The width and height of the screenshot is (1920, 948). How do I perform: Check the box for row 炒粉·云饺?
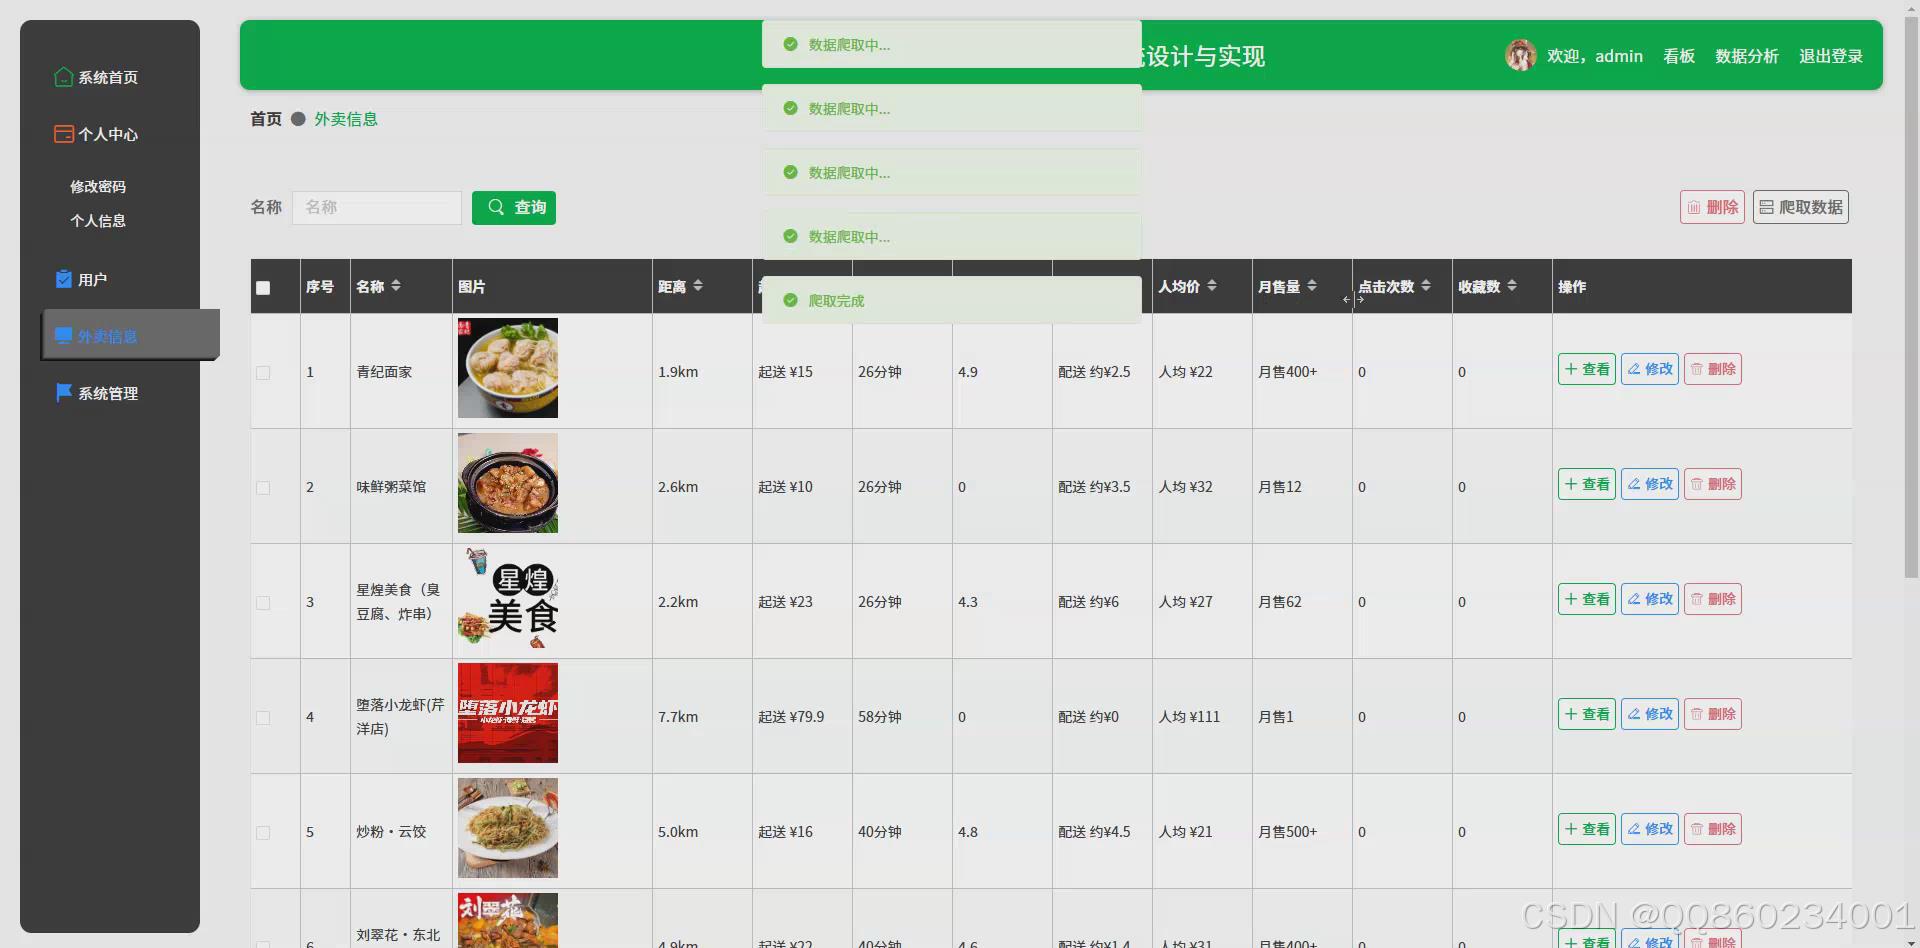263,833
